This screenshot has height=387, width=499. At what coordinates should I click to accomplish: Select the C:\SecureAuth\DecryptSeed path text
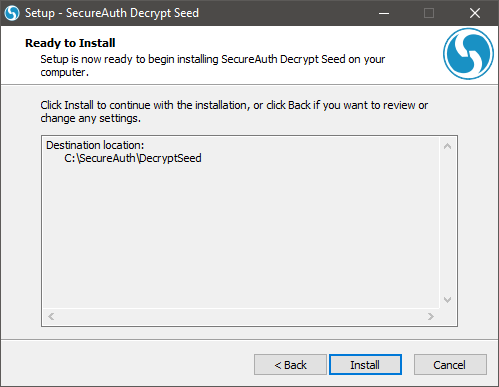(133, 158)
